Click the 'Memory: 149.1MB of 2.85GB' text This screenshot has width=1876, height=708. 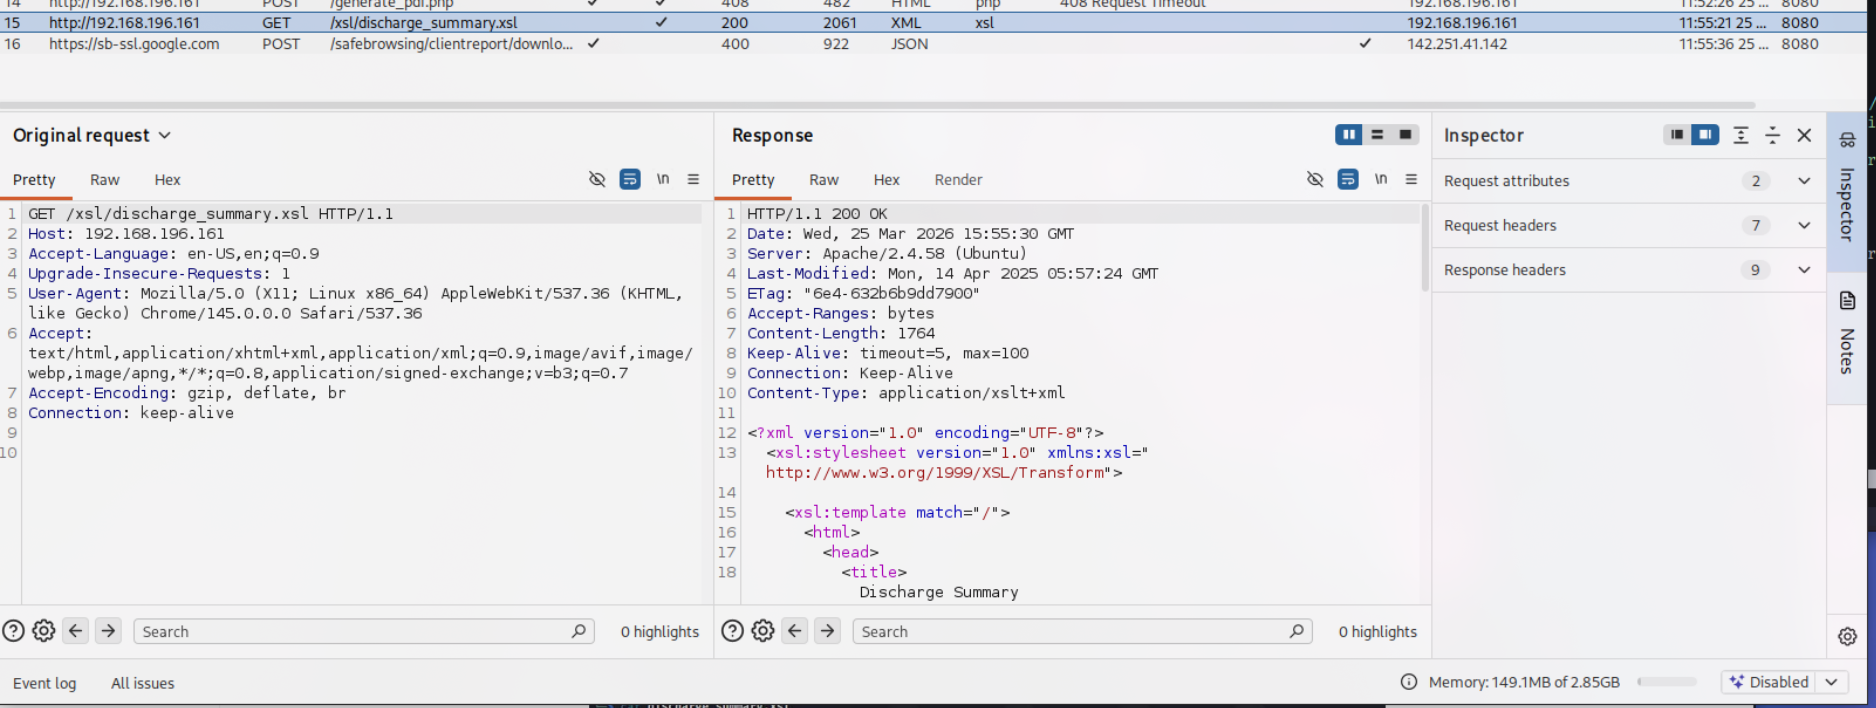pos(1524,682)
